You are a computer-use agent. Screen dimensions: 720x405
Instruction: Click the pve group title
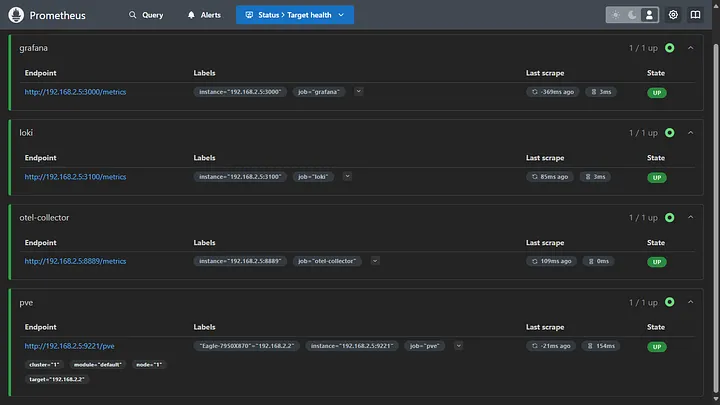pos(26,303)
